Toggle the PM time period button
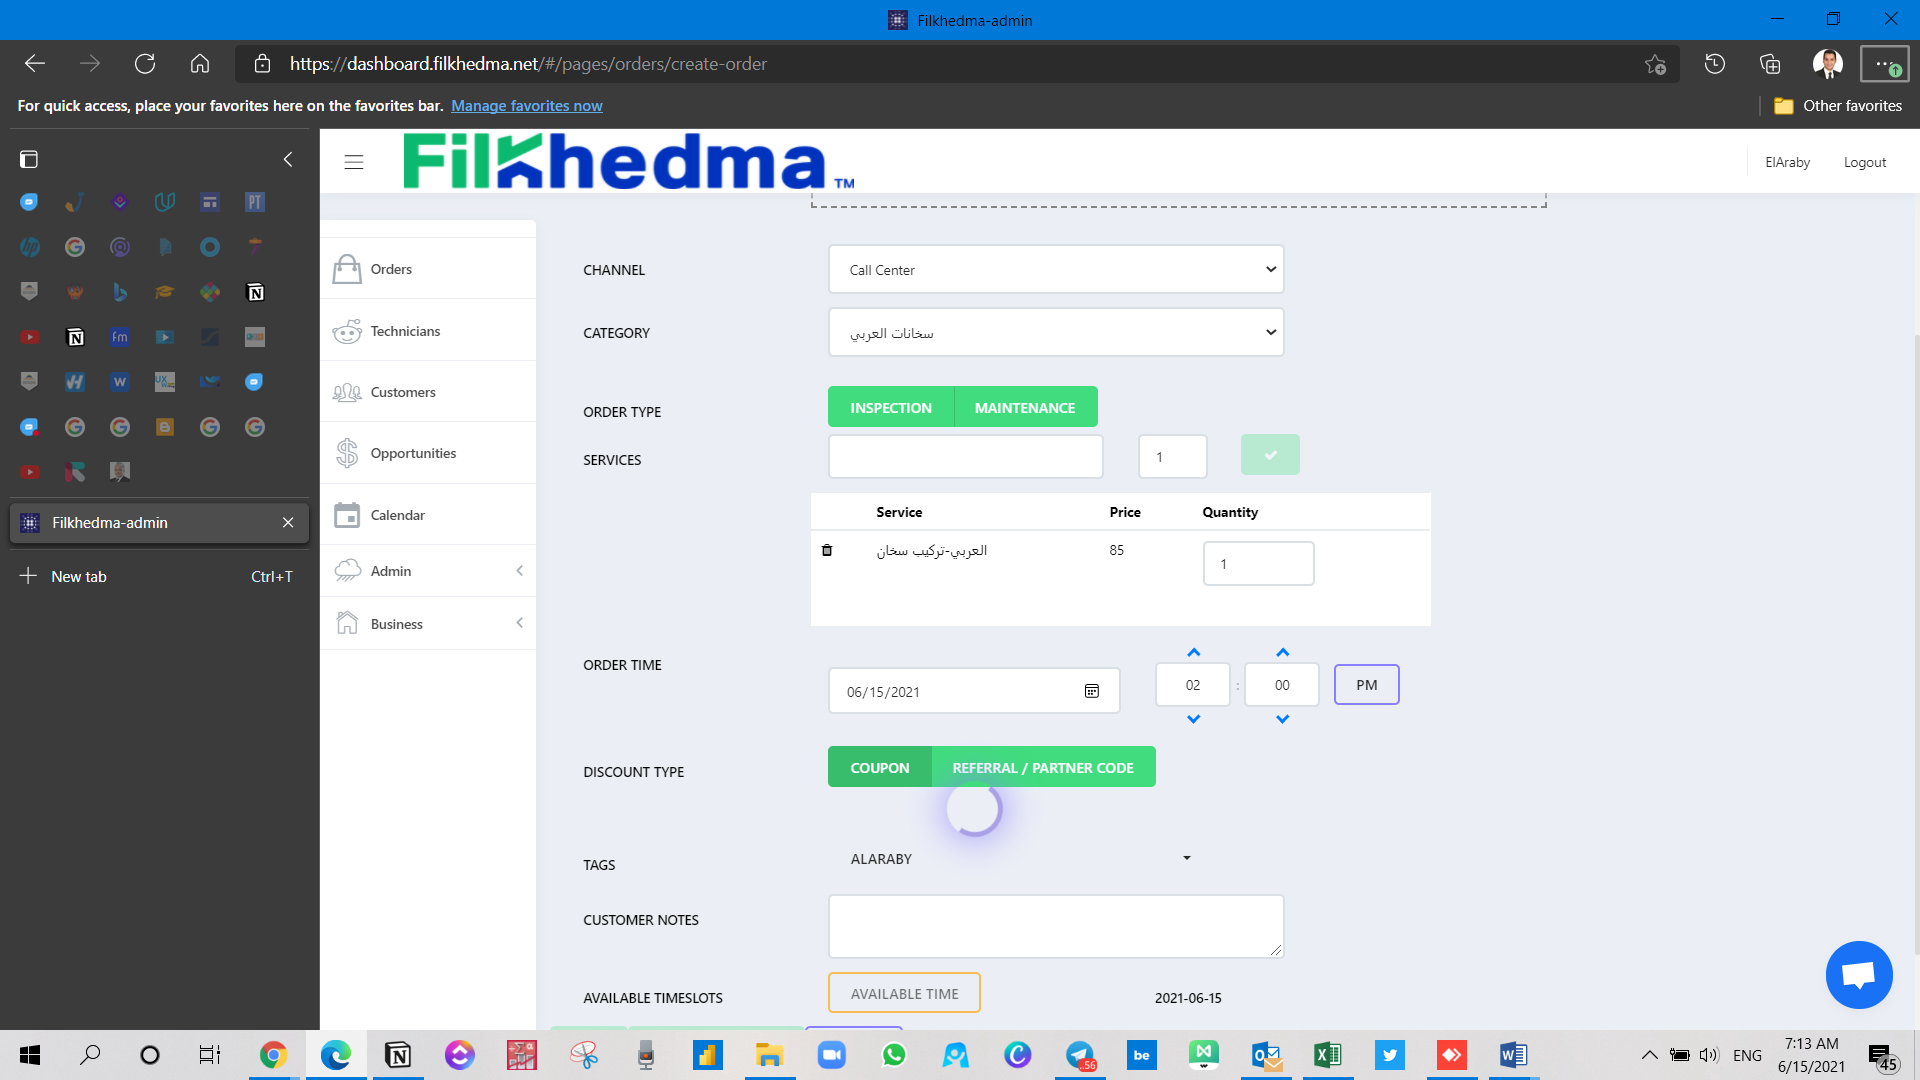Screen dimensions: 1920x1080 tap(1366, 685)
